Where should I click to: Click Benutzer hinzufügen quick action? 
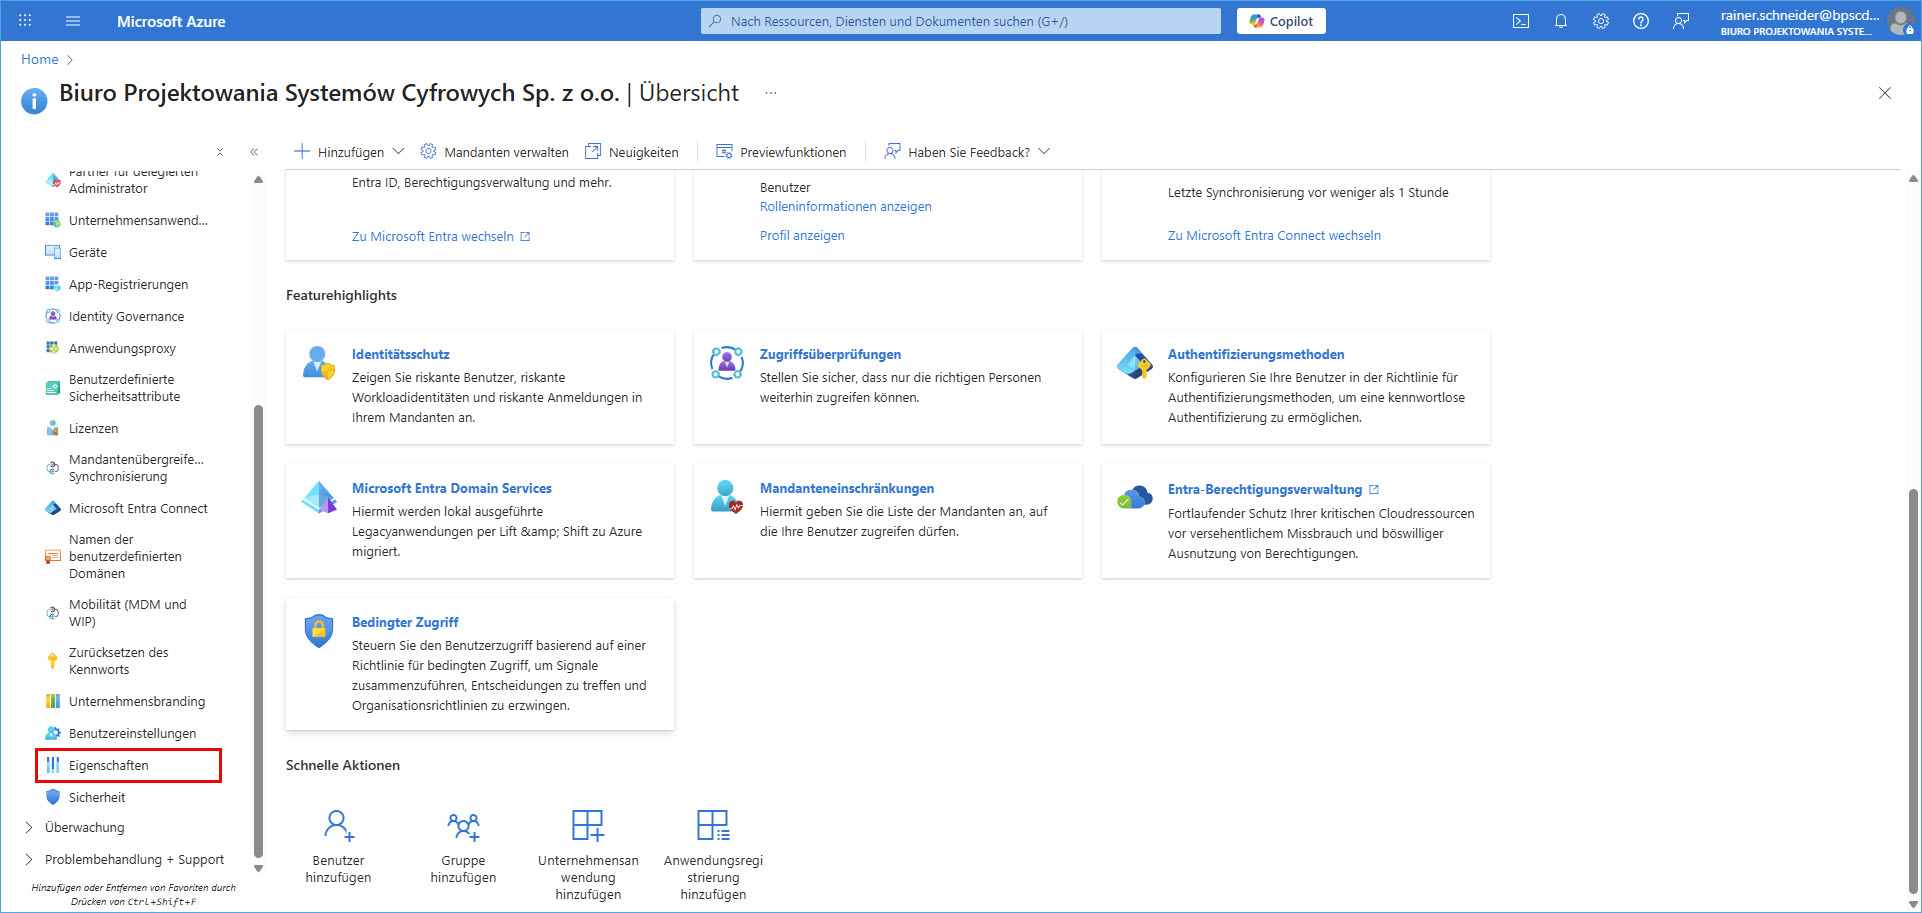(338, 846)
